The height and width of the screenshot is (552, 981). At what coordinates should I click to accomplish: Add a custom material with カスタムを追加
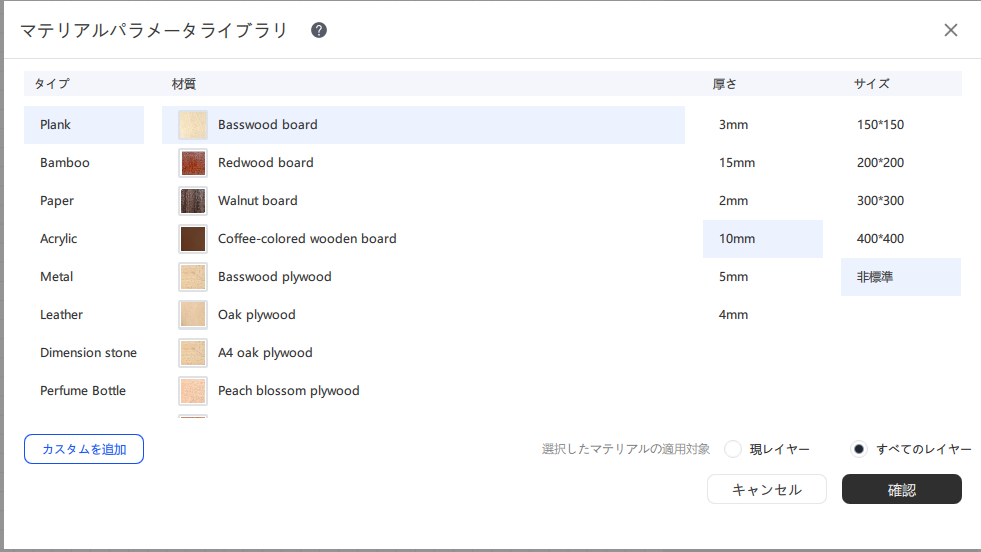[x=84, y=449]
